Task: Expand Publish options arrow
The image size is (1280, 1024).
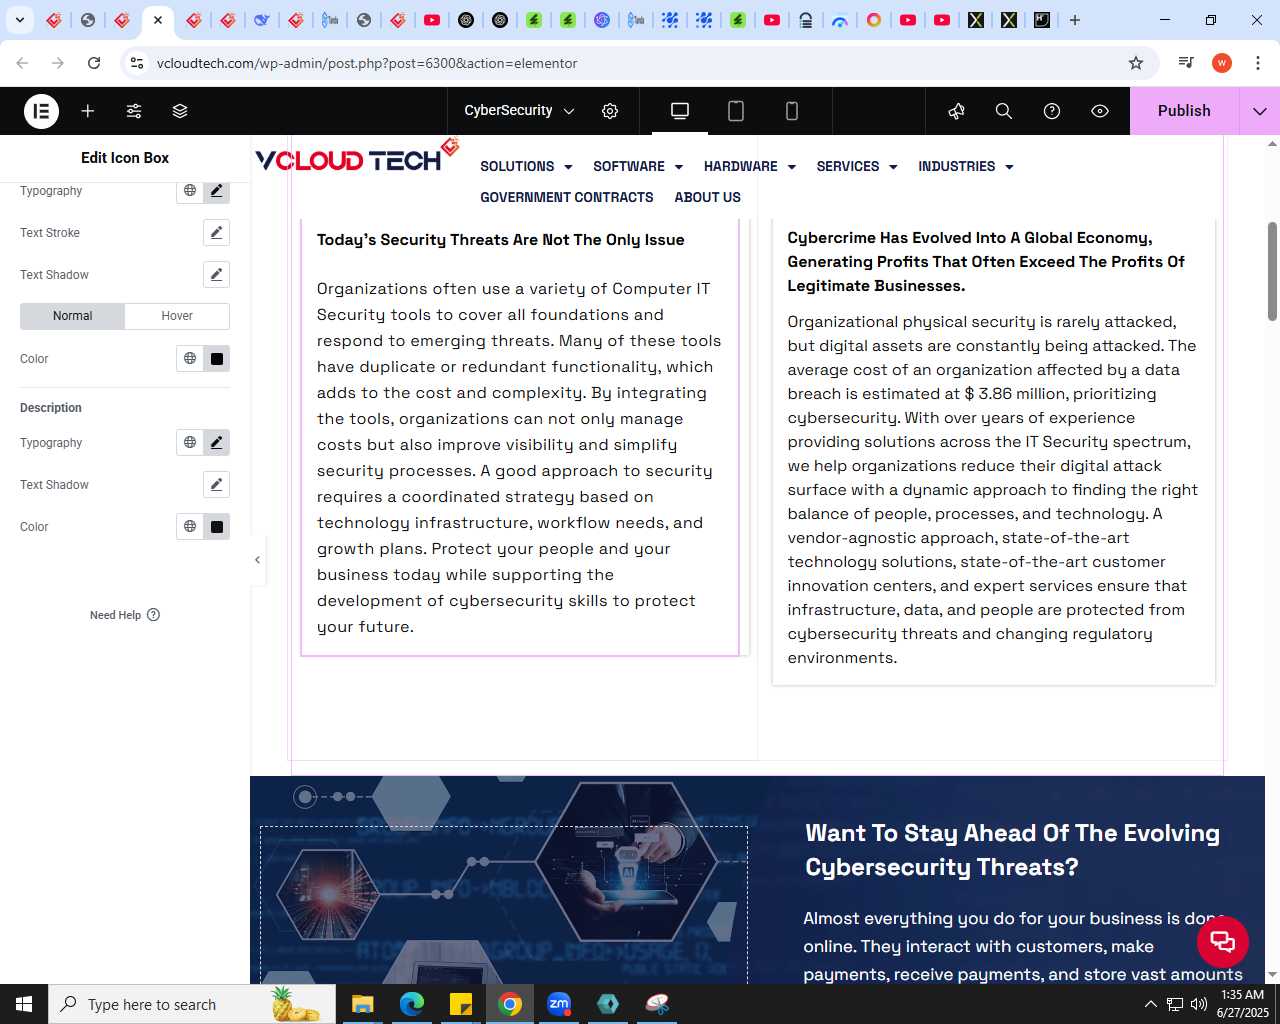Action: 1260,111
